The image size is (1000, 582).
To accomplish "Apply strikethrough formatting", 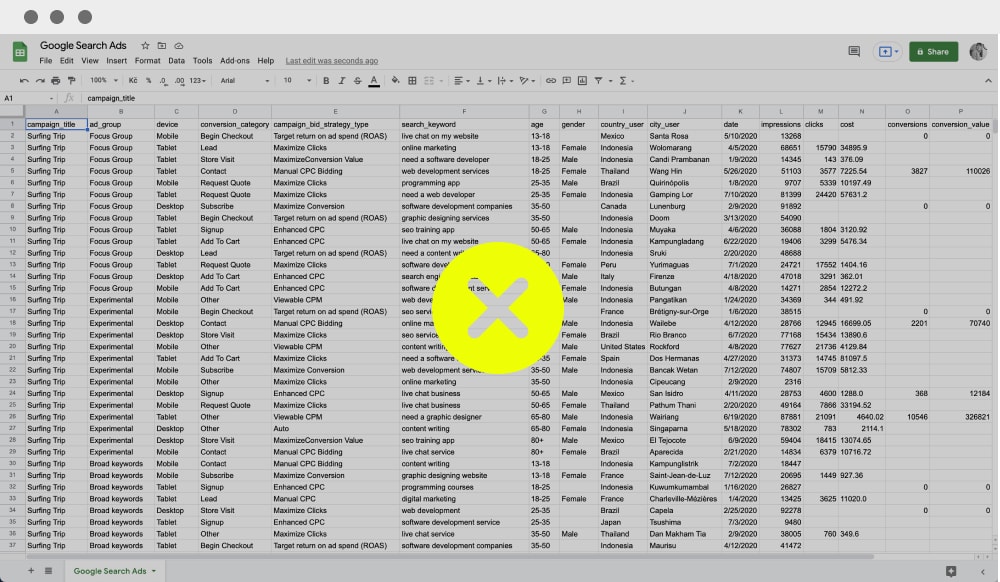I will pyautogui.click(x=357, y=81).
